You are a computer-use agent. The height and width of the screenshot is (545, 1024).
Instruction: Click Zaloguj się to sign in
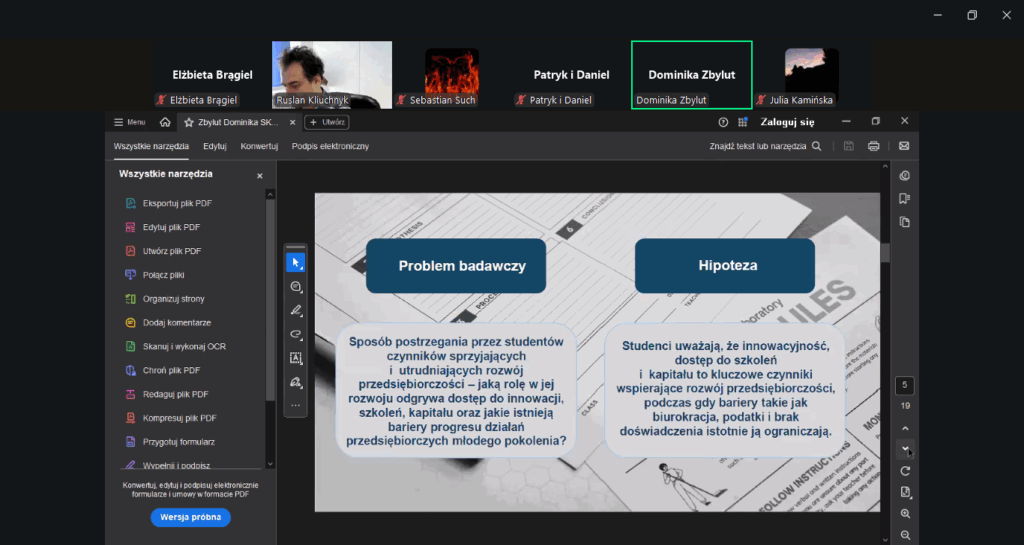[787, 122]
